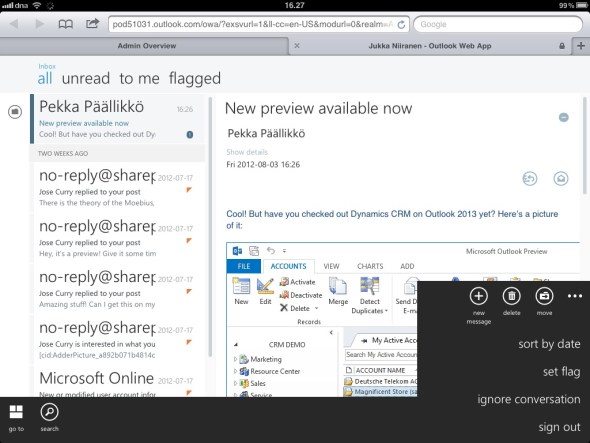Viewport: 590px width, 443px height.
Task: Open a new Safari tab
Action: point(581,46)
